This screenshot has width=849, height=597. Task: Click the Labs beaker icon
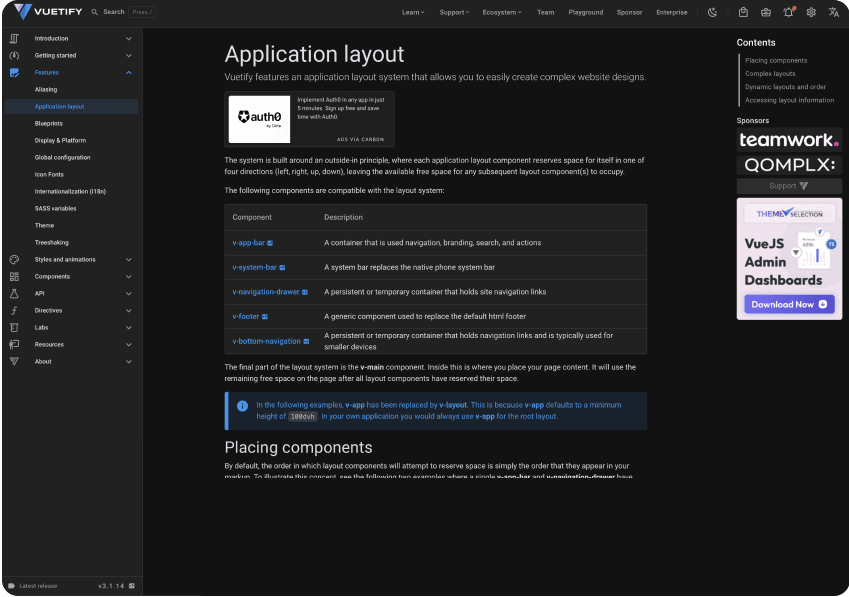pos(15,327)
